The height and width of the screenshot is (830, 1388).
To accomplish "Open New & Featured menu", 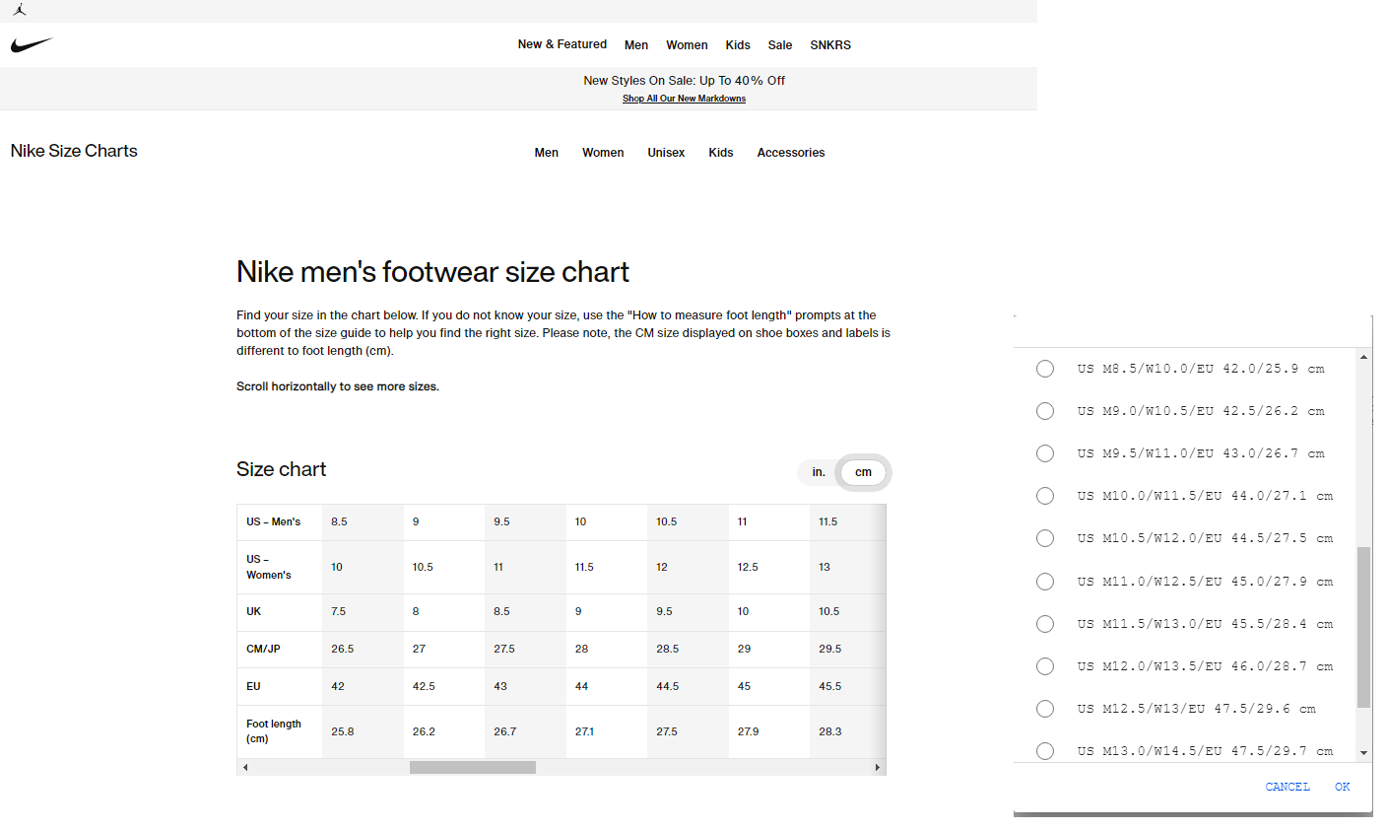I will 562,44.
